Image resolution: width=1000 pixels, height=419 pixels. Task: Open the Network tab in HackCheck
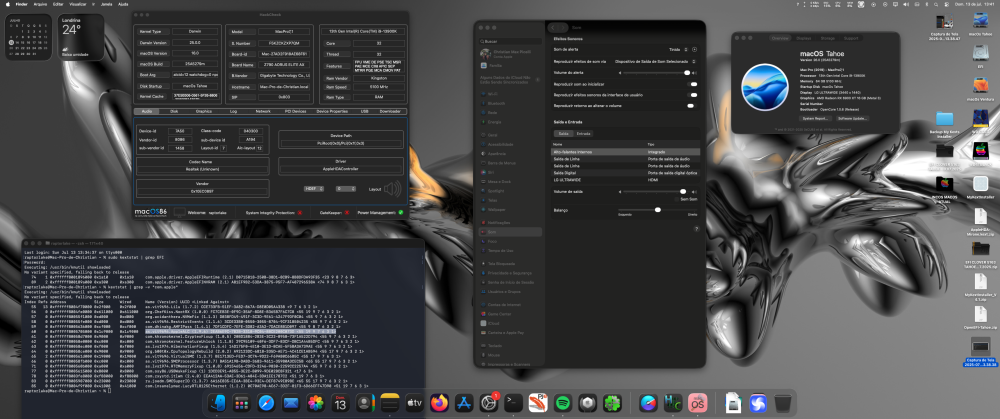[263, 111]
